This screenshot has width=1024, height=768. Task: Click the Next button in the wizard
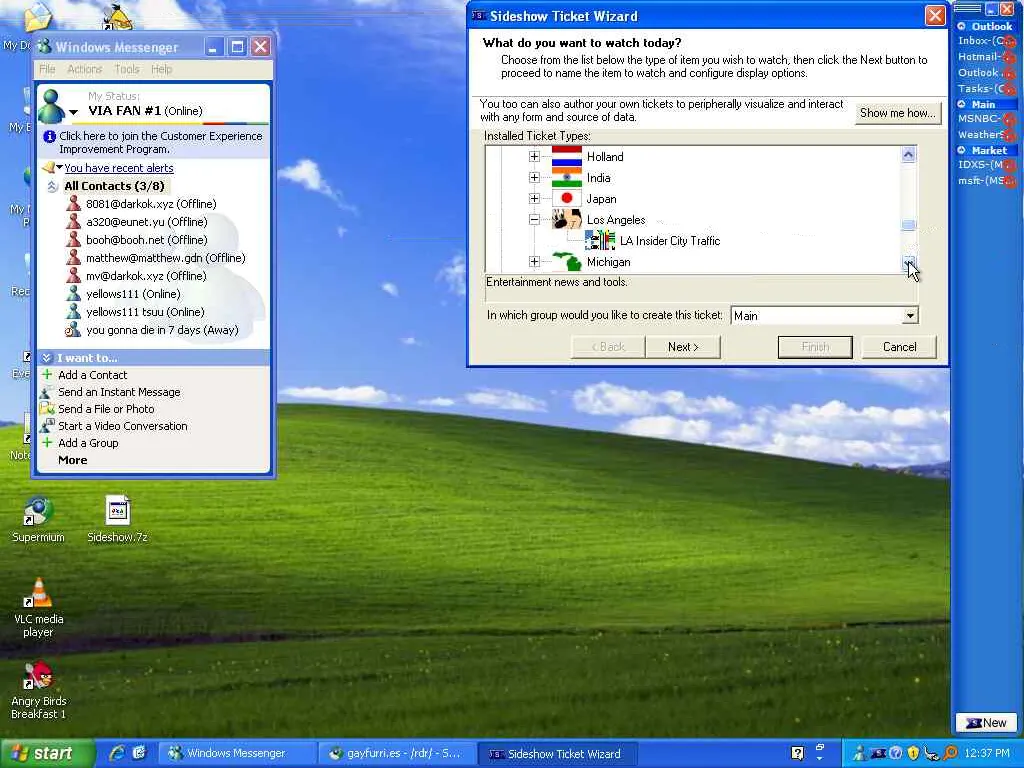[x=683, y=347]
